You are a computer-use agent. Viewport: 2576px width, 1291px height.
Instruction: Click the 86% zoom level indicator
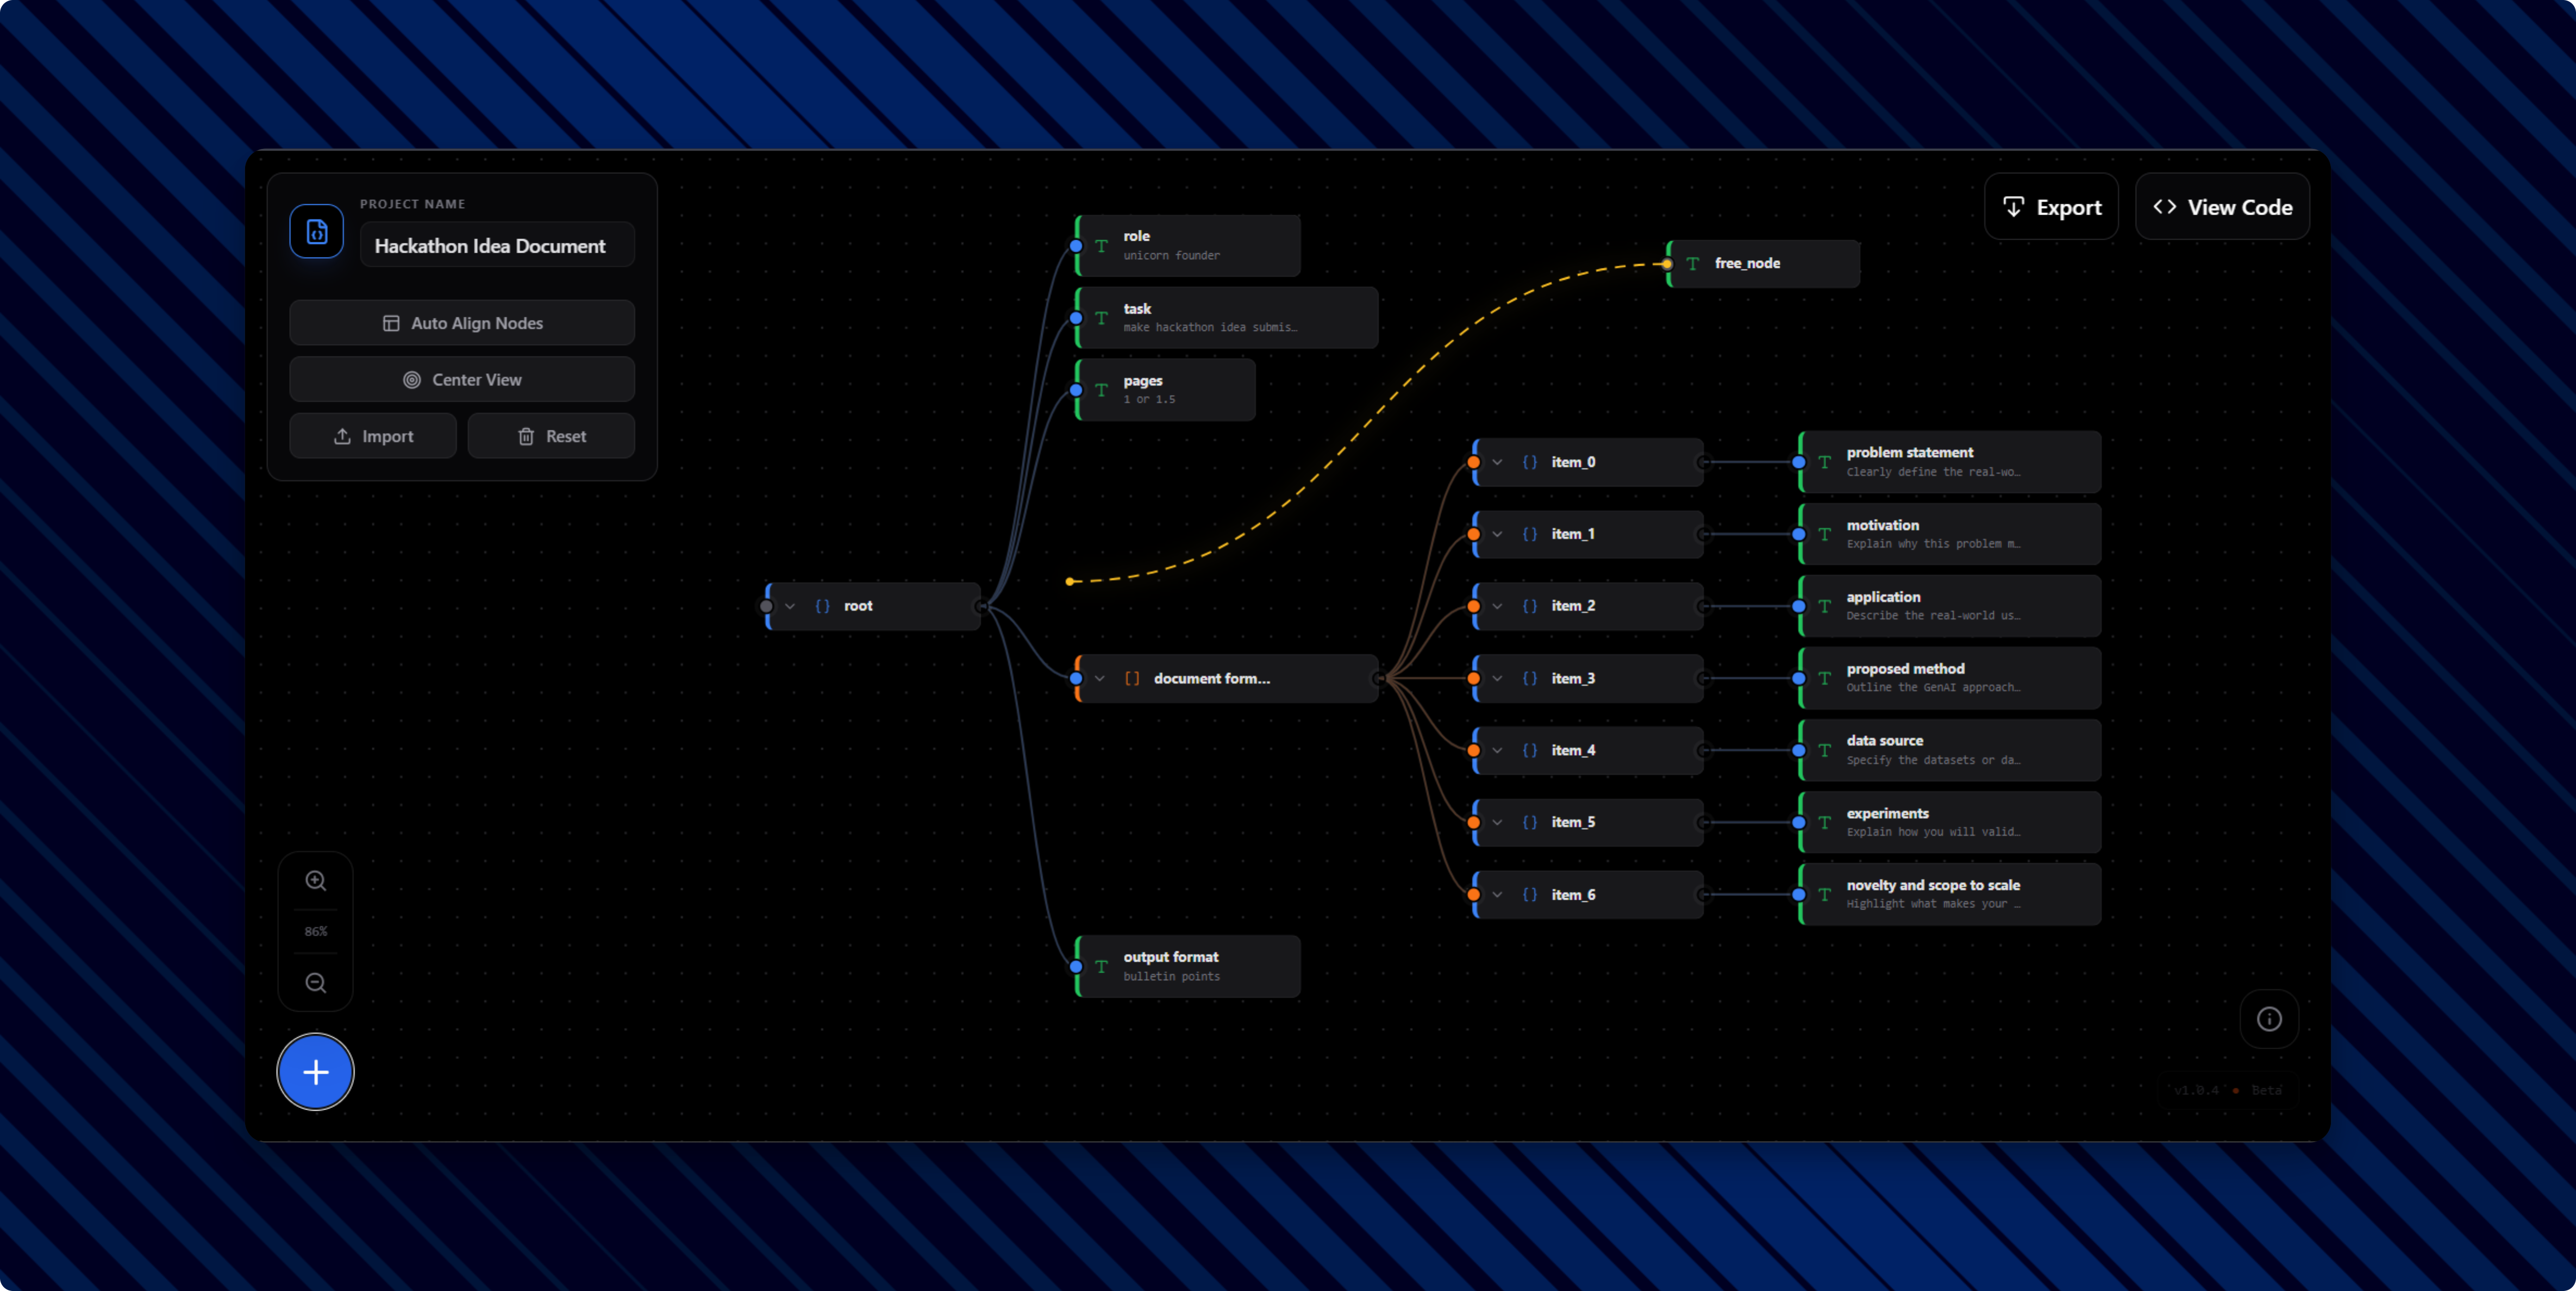(316, 931)
